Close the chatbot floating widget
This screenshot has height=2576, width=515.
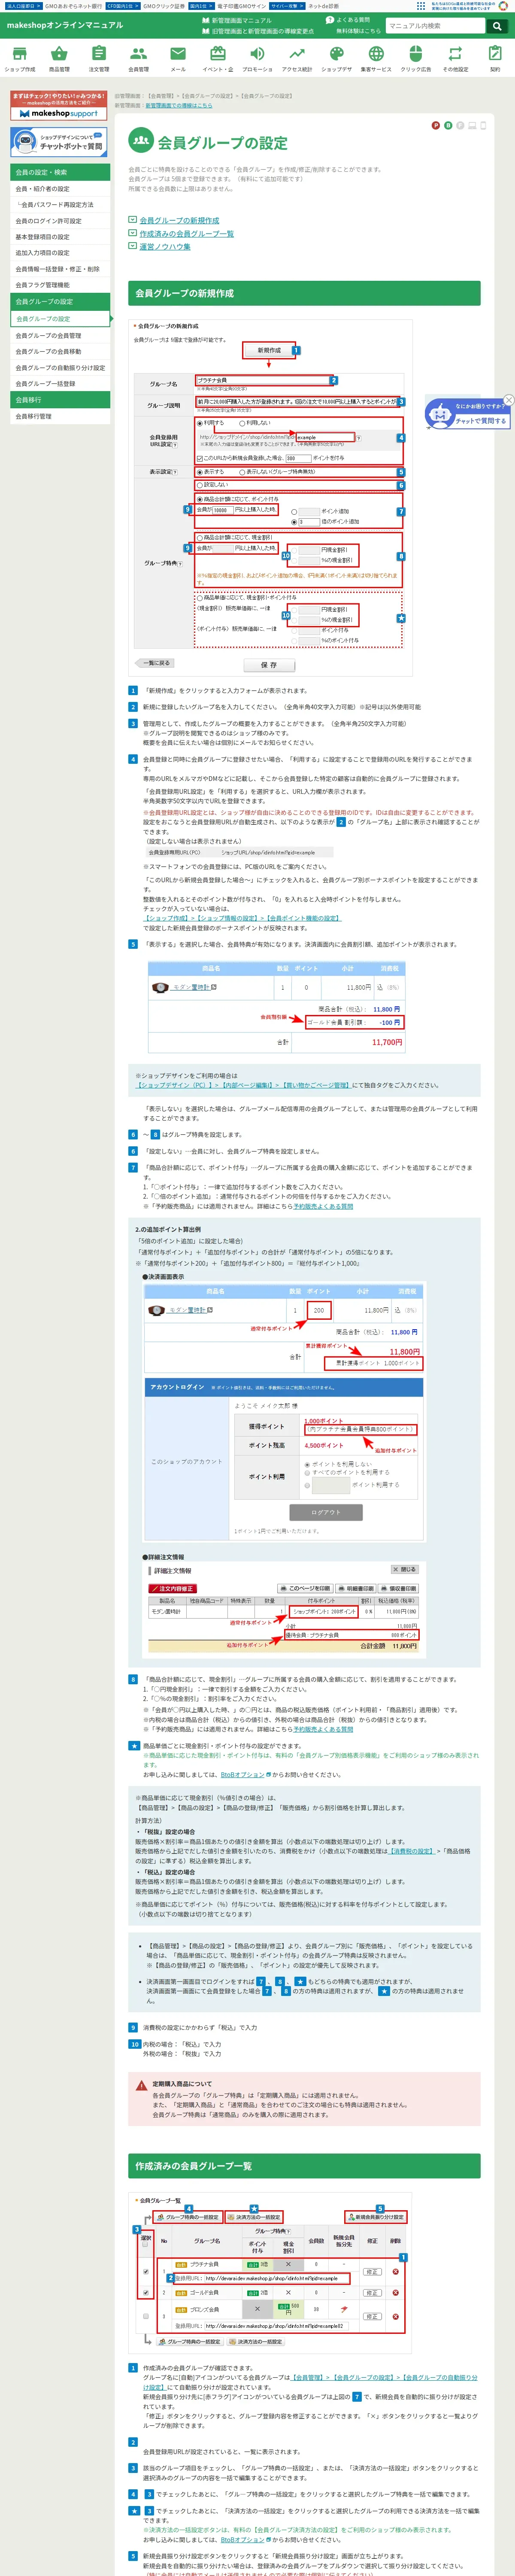508,400
